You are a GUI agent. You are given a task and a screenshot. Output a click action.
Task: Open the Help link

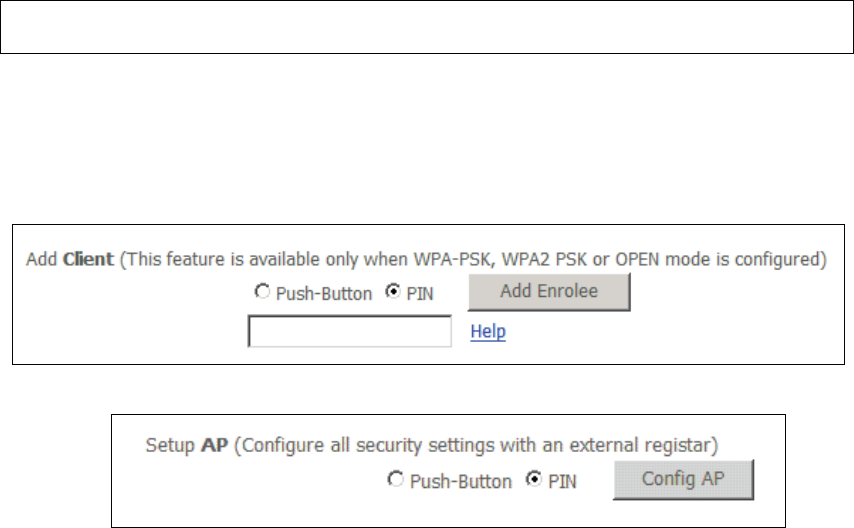click(488, 331)
